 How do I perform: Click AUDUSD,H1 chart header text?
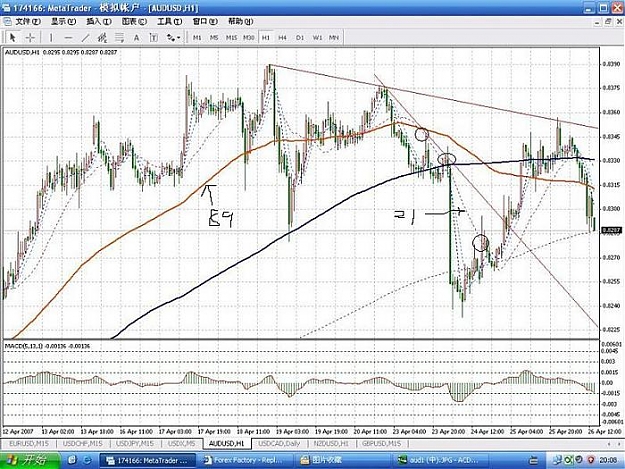(61, 52)
